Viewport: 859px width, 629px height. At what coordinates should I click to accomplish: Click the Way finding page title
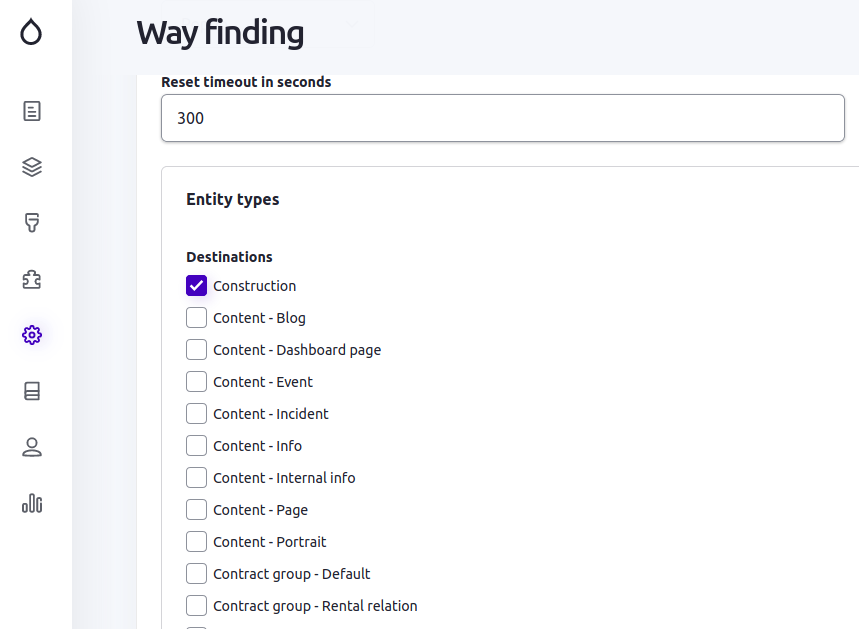click(219, 33)
